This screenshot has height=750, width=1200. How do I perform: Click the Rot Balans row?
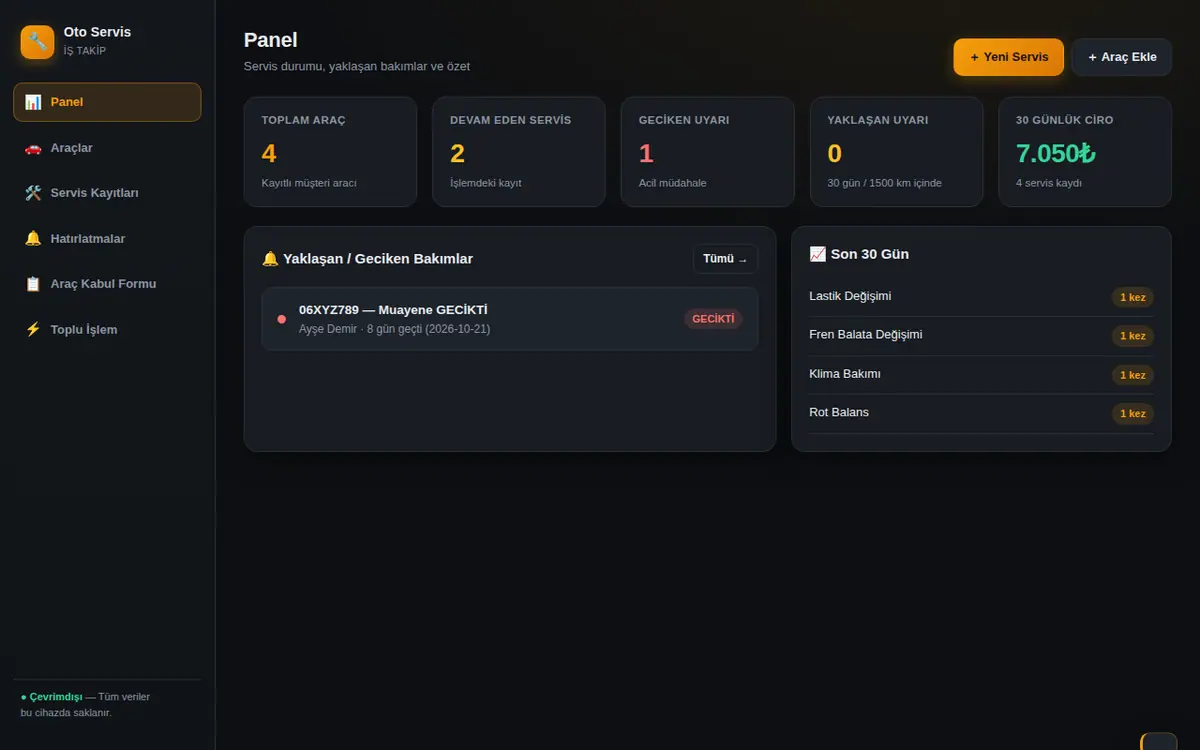(x=981, y=413)
